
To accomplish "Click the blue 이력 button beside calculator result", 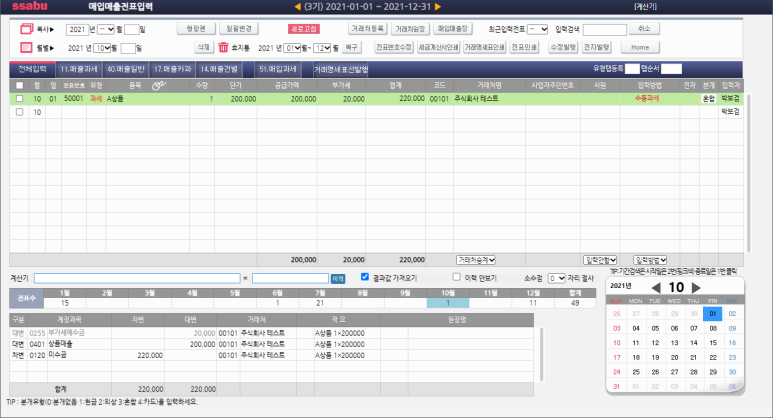I will 338,279.
